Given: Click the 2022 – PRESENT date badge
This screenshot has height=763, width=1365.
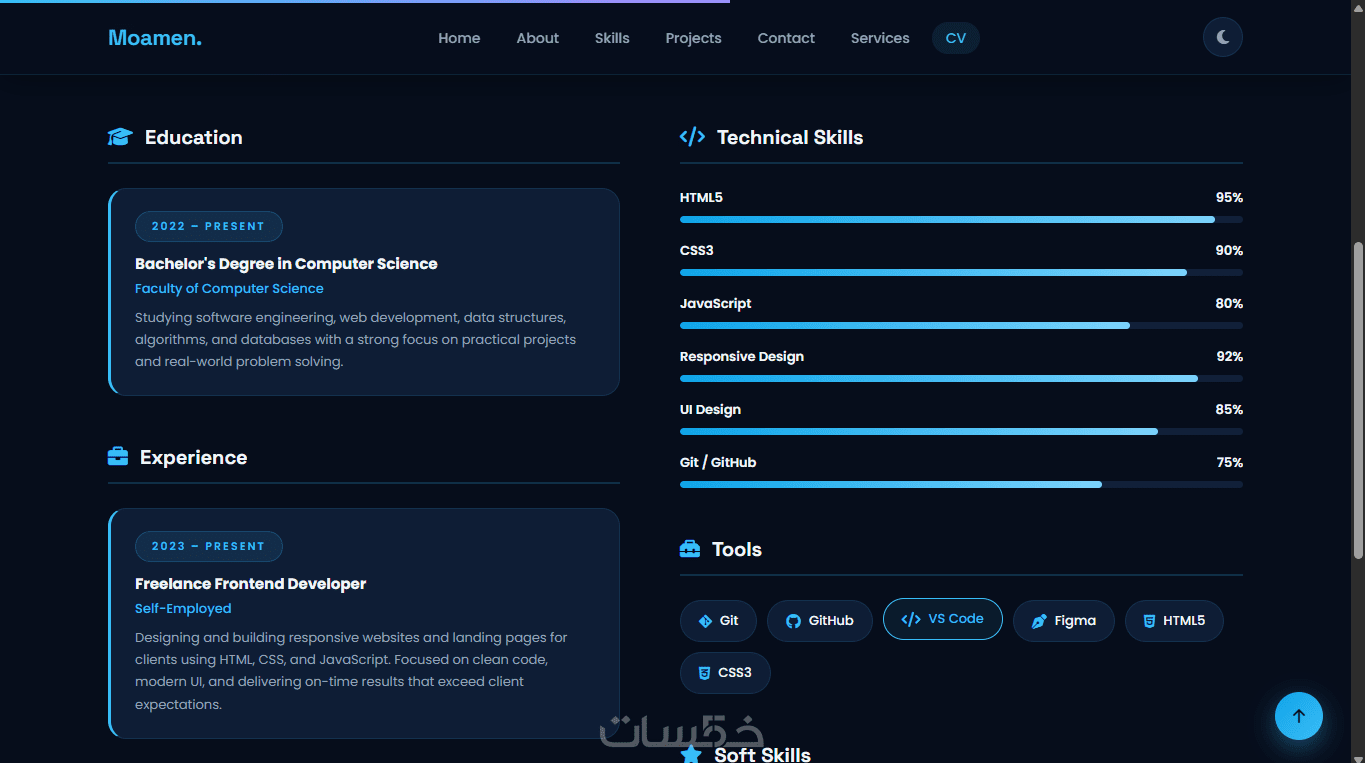Looking at the screenshot, I should point(208,226).
